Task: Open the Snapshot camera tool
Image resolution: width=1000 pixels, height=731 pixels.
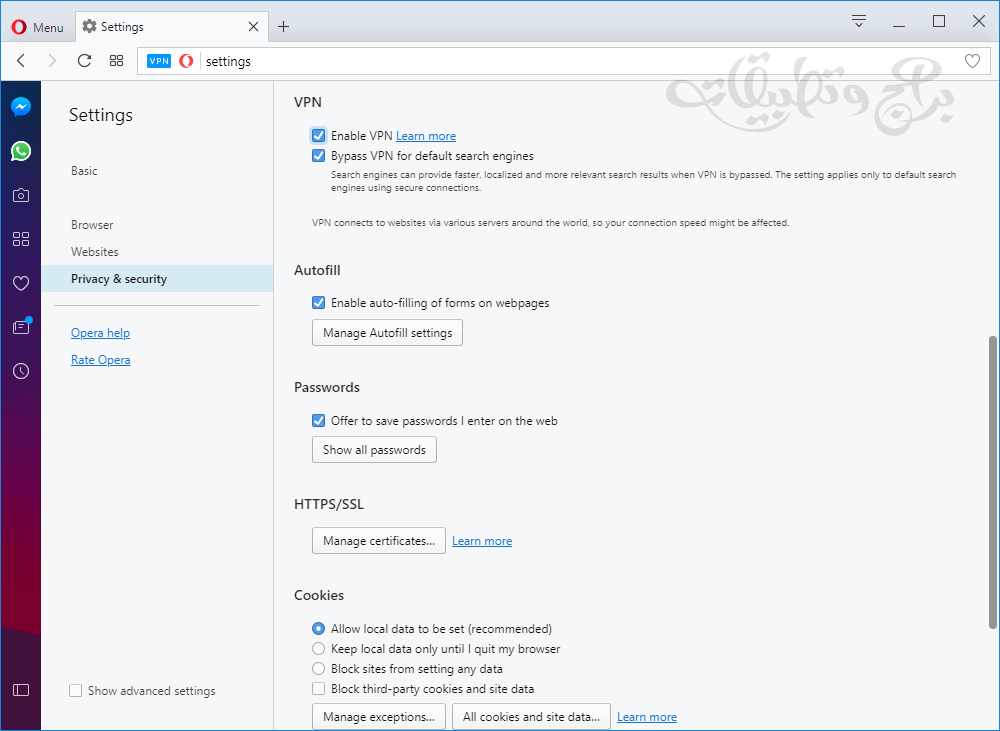Action: click(x=21, y=195)
